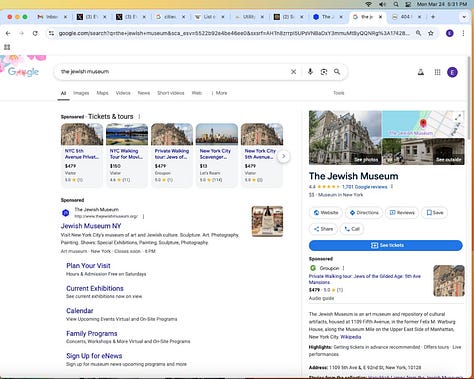The width and height of the screenshot is (474, 379).
Task: Click the blue See tickets button
Action: tap(386, 245)
